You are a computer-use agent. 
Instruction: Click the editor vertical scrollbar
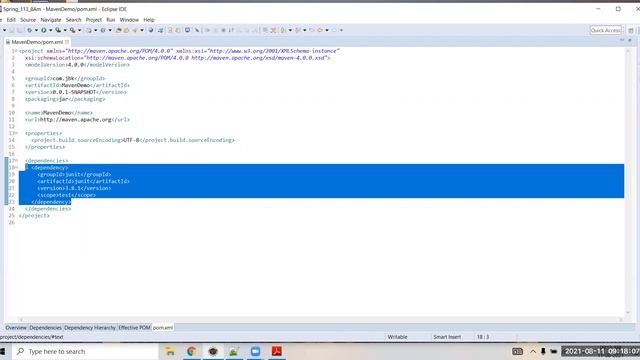click(x=628, y=182)
